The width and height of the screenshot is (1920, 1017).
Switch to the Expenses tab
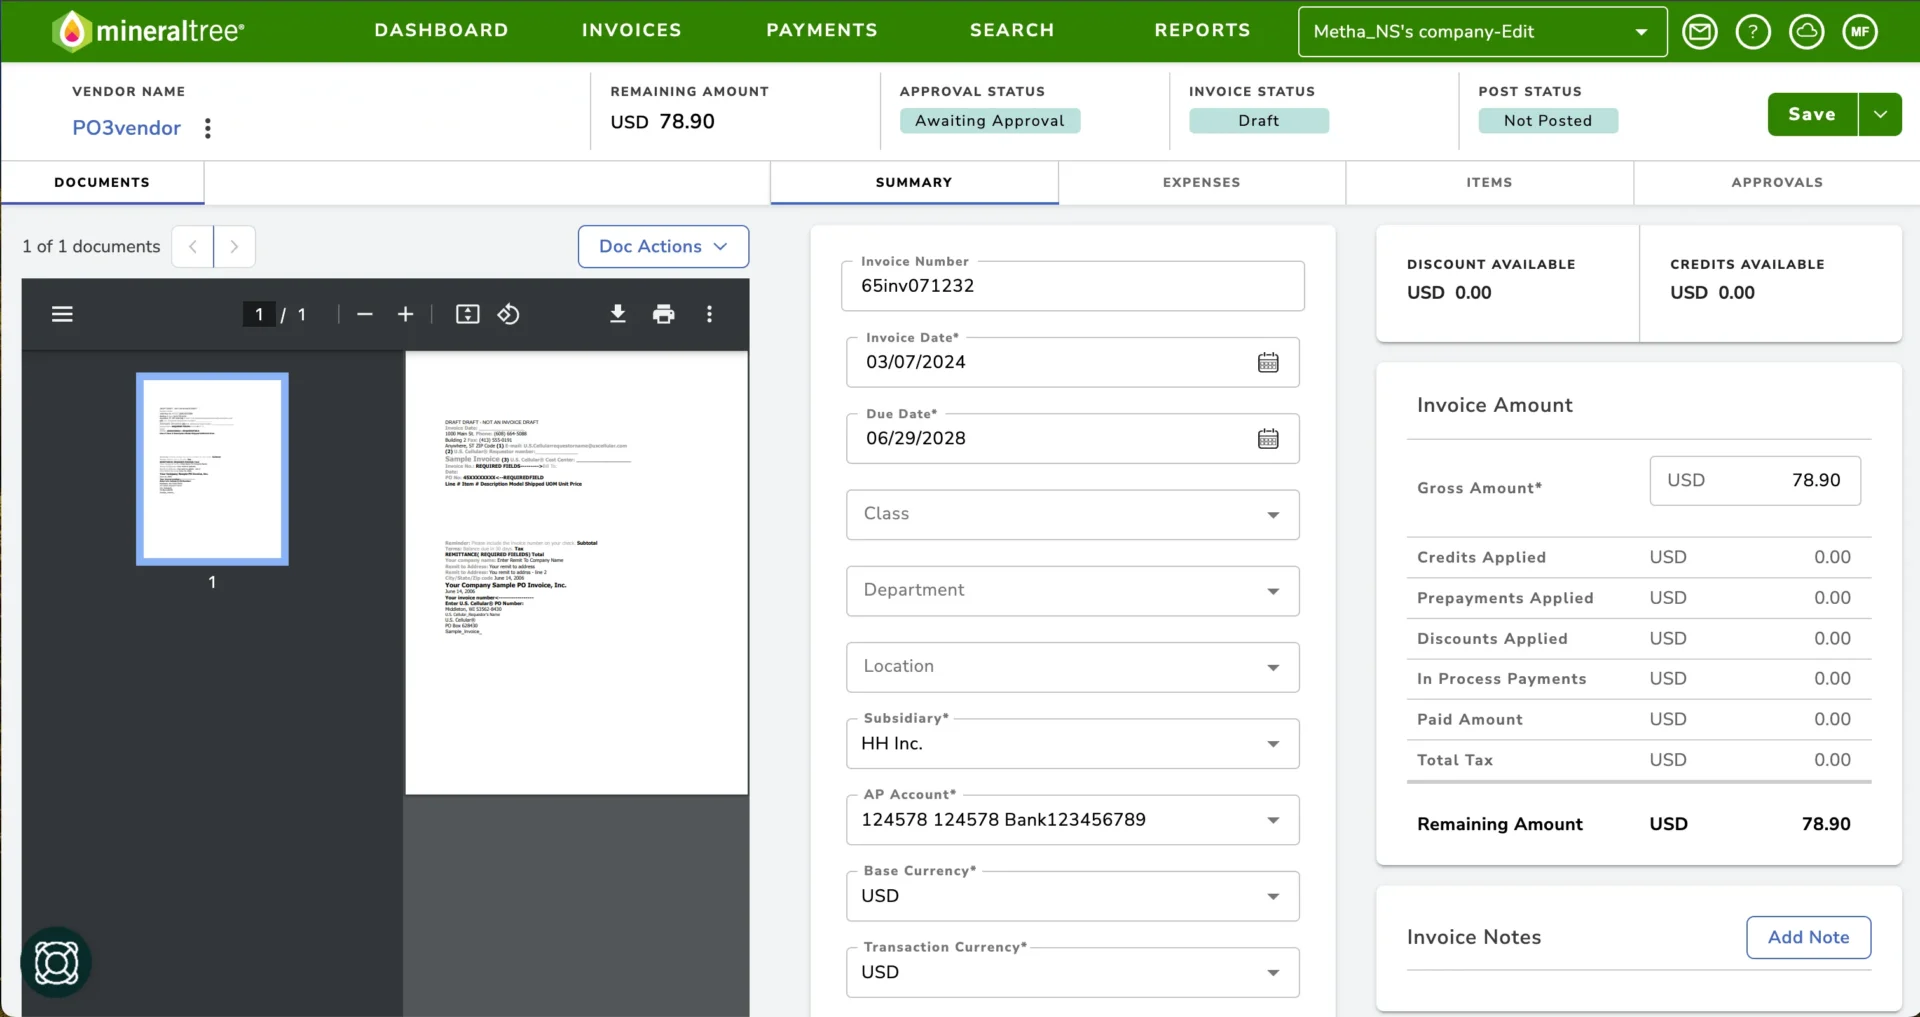(x=1201, y=182)
